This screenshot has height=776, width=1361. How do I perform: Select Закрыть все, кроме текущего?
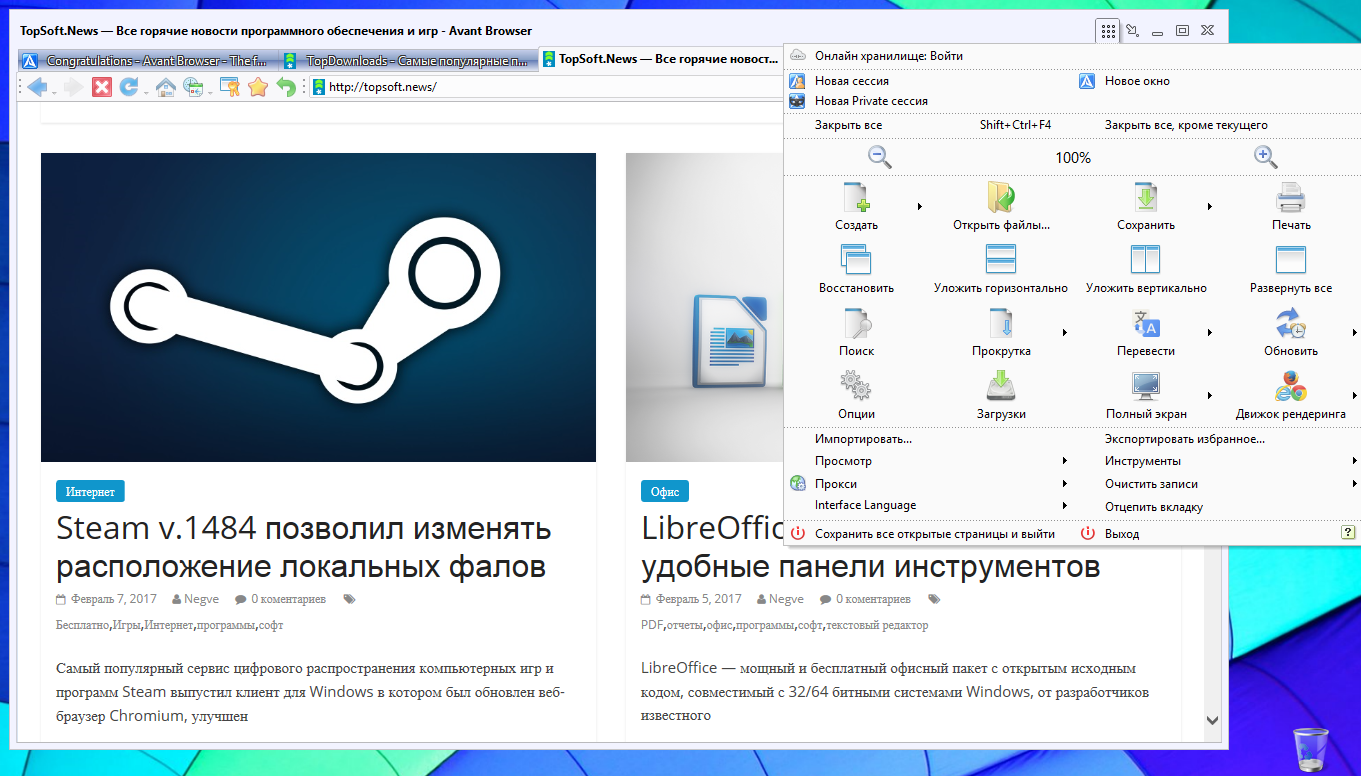click(1186, 125)
